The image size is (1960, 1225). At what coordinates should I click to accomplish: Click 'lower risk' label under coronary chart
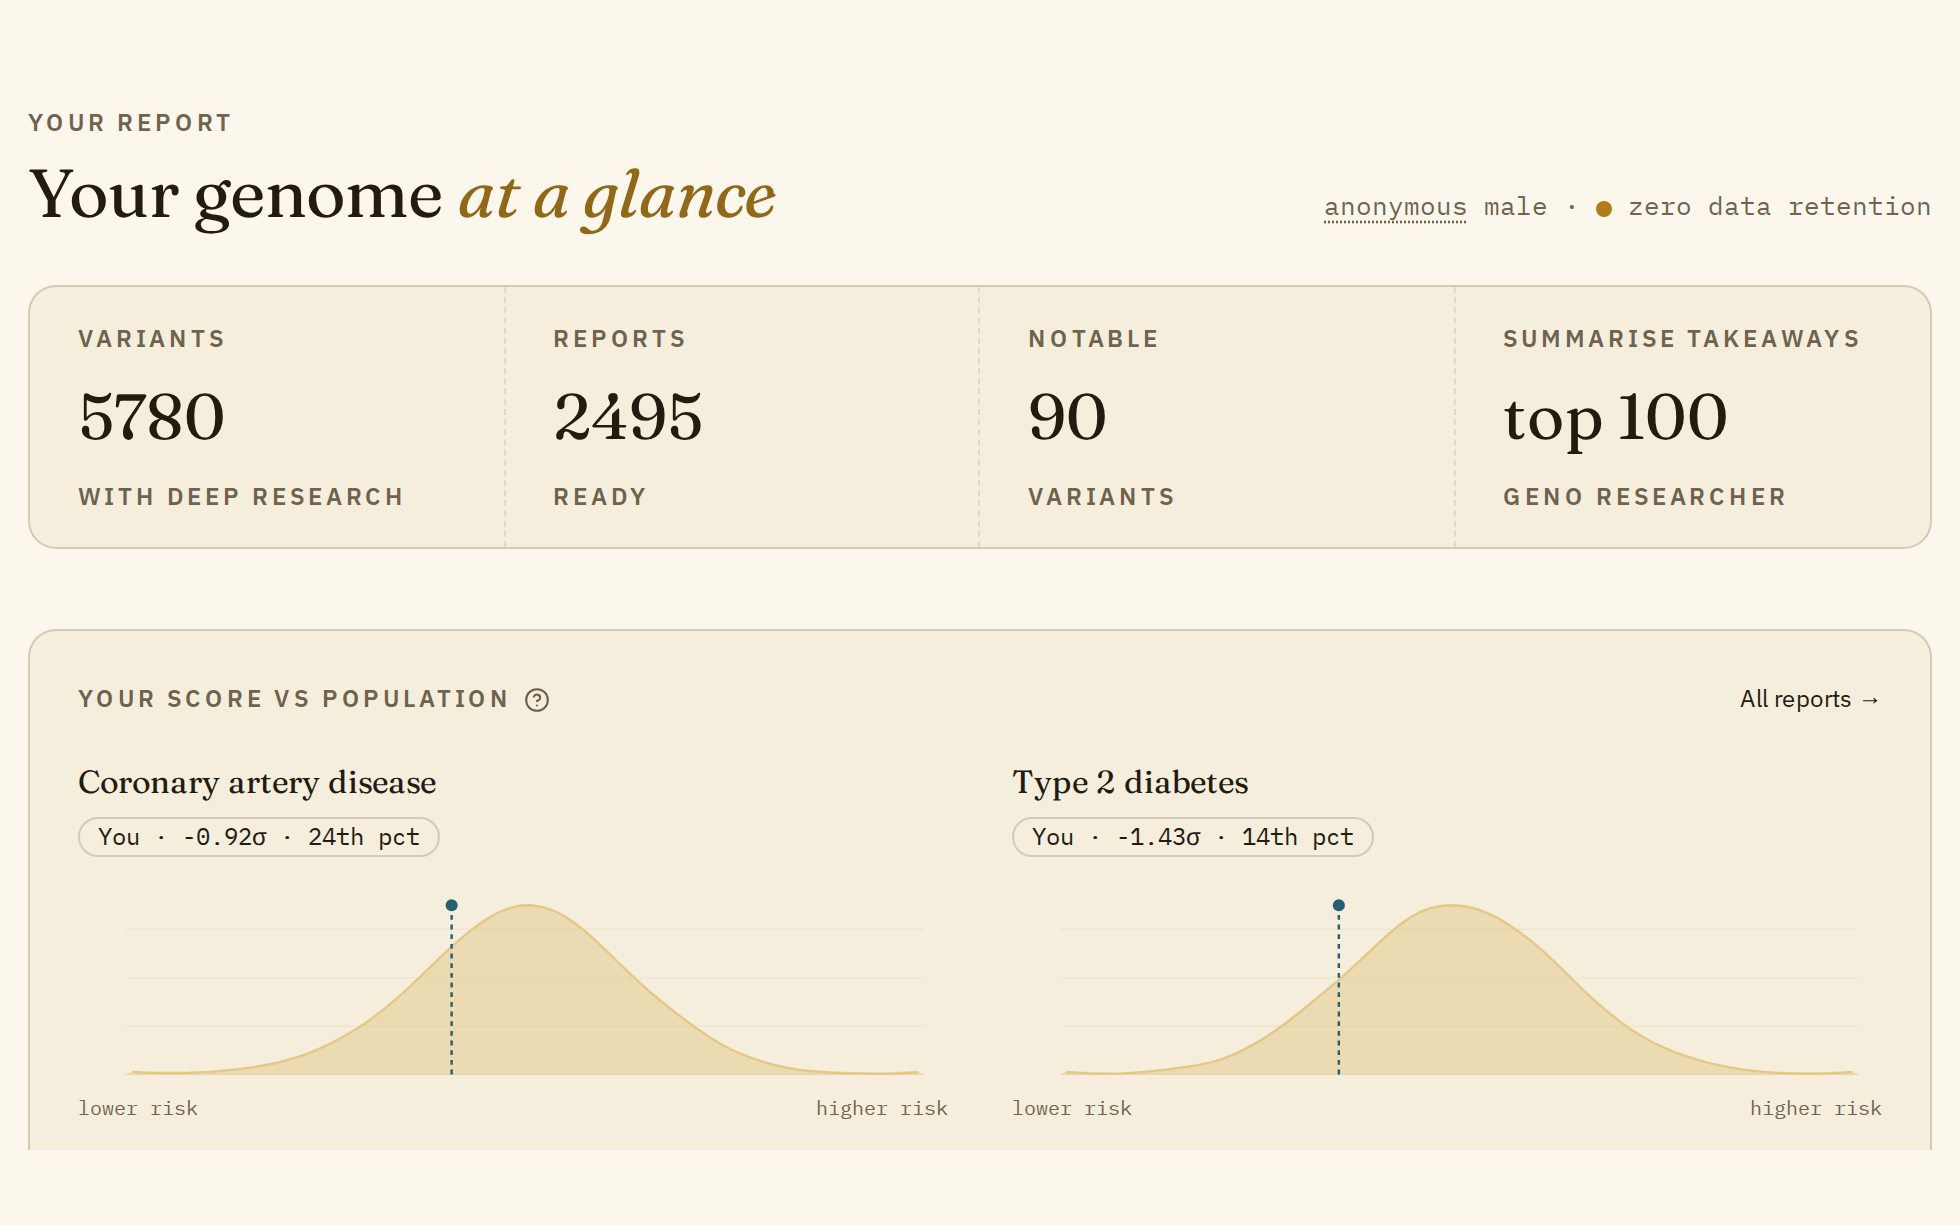coord(138,1108)
